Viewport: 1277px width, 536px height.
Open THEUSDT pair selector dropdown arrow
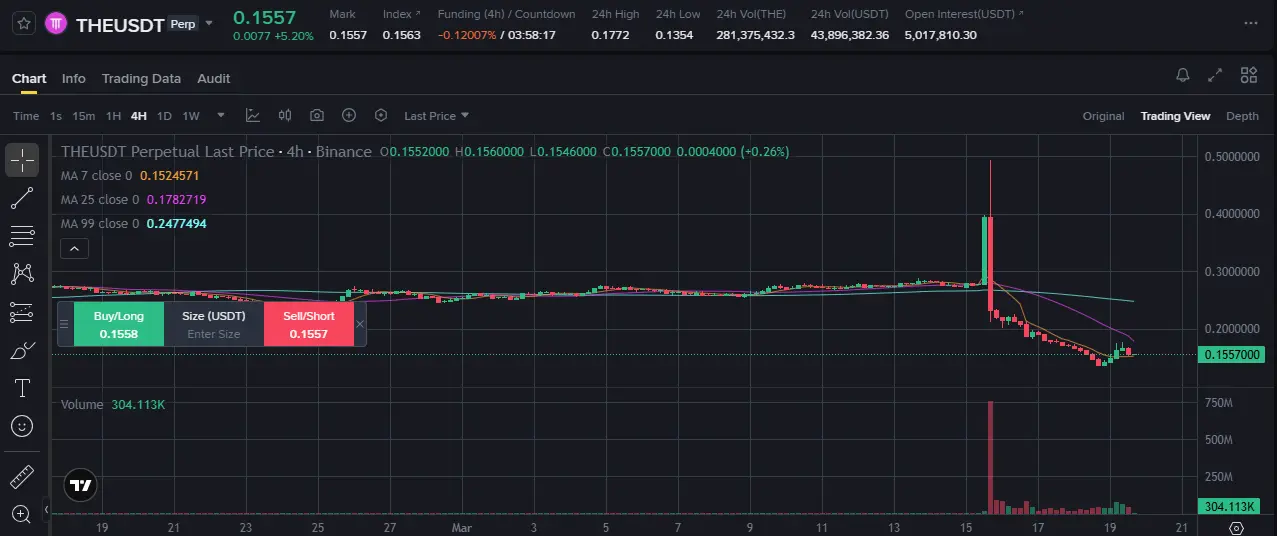pyautogui.click(x=209, y=23)
